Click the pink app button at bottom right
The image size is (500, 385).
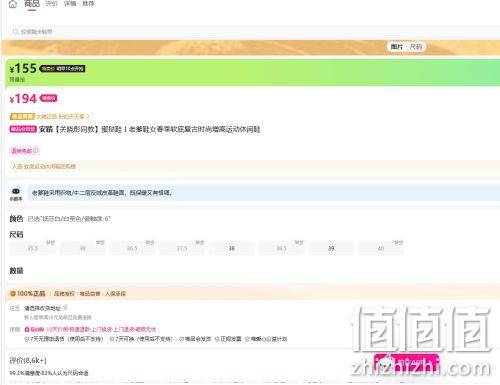tap(406, 363)
